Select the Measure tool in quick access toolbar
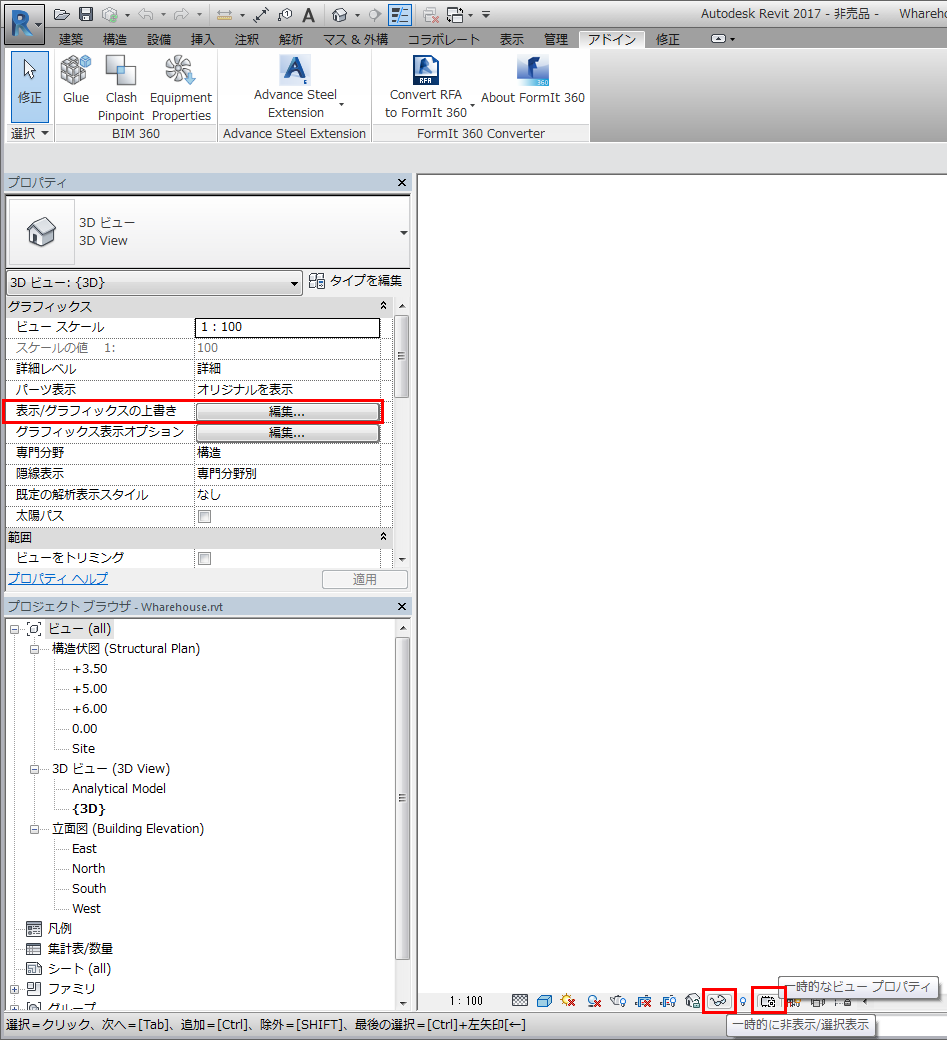Viewport: 947px width, 1040px height. click(225, 14)
